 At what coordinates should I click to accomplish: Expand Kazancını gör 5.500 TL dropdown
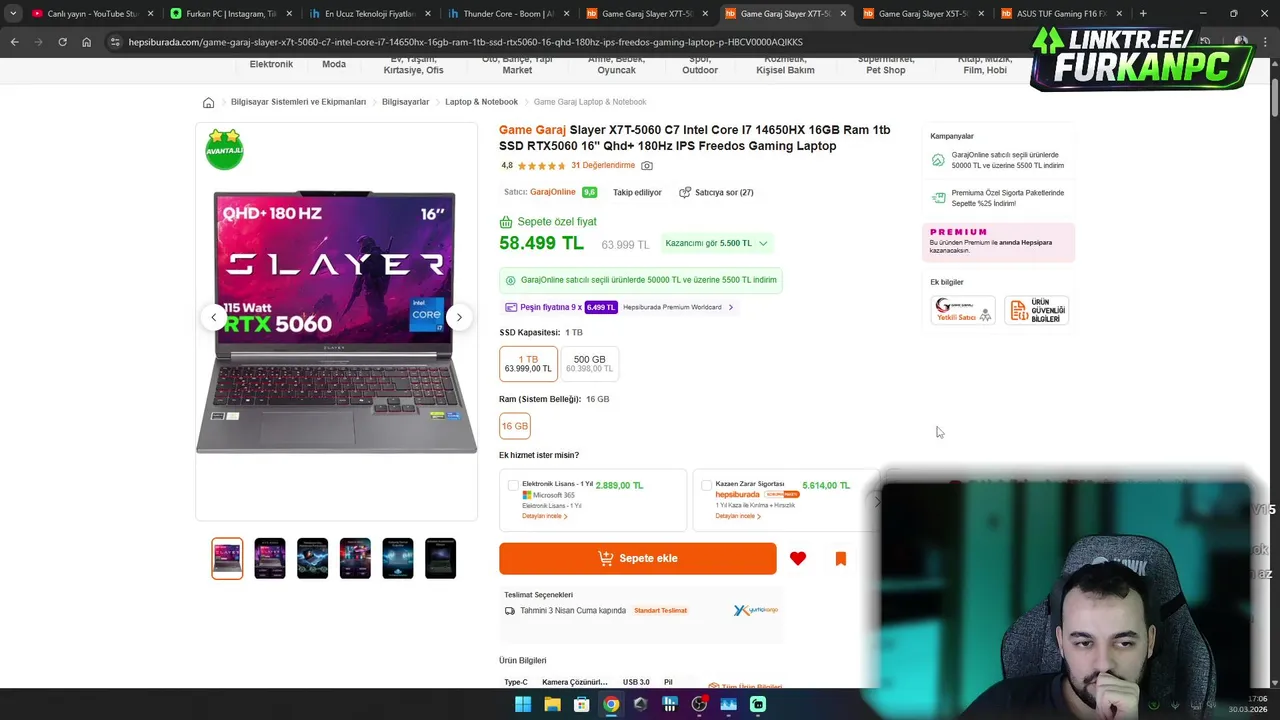point(717,243)
